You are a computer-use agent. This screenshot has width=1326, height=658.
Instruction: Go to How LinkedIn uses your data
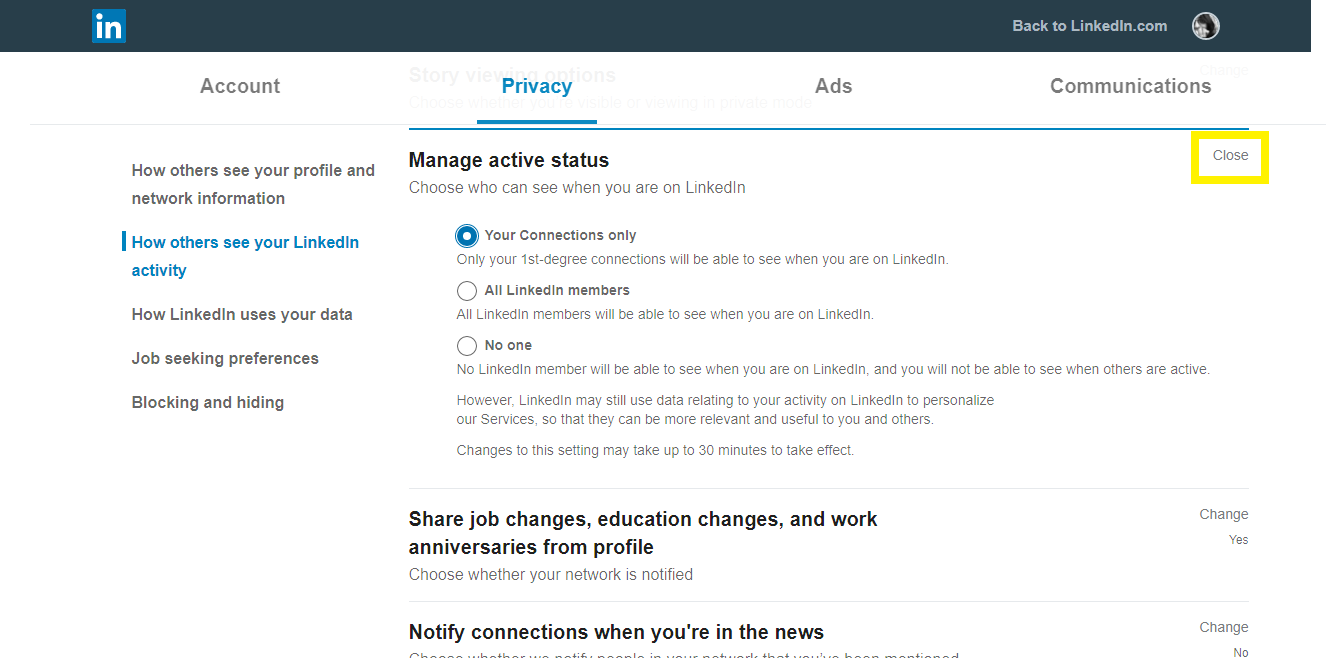point(242,314)
